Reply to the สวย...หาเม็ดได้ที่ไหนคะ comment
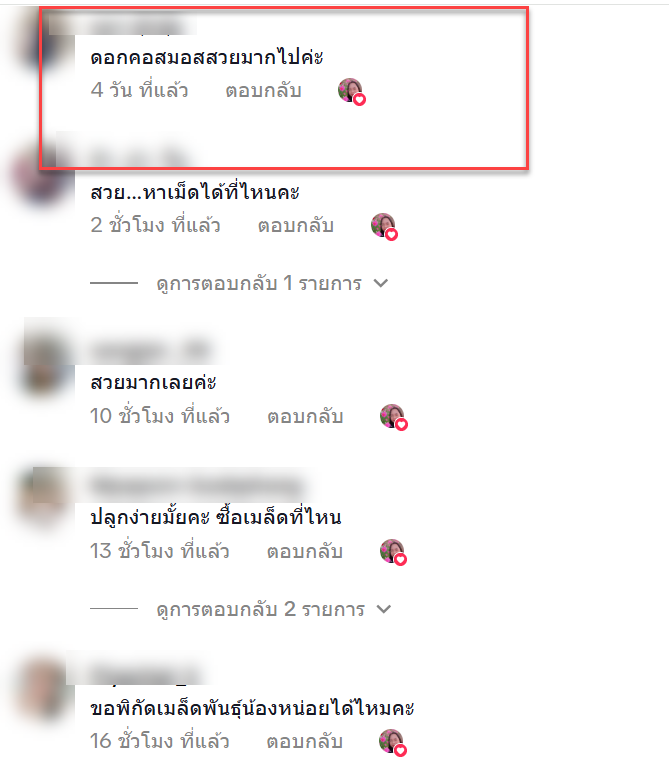The image size is (669, 778). pos(296,226)
